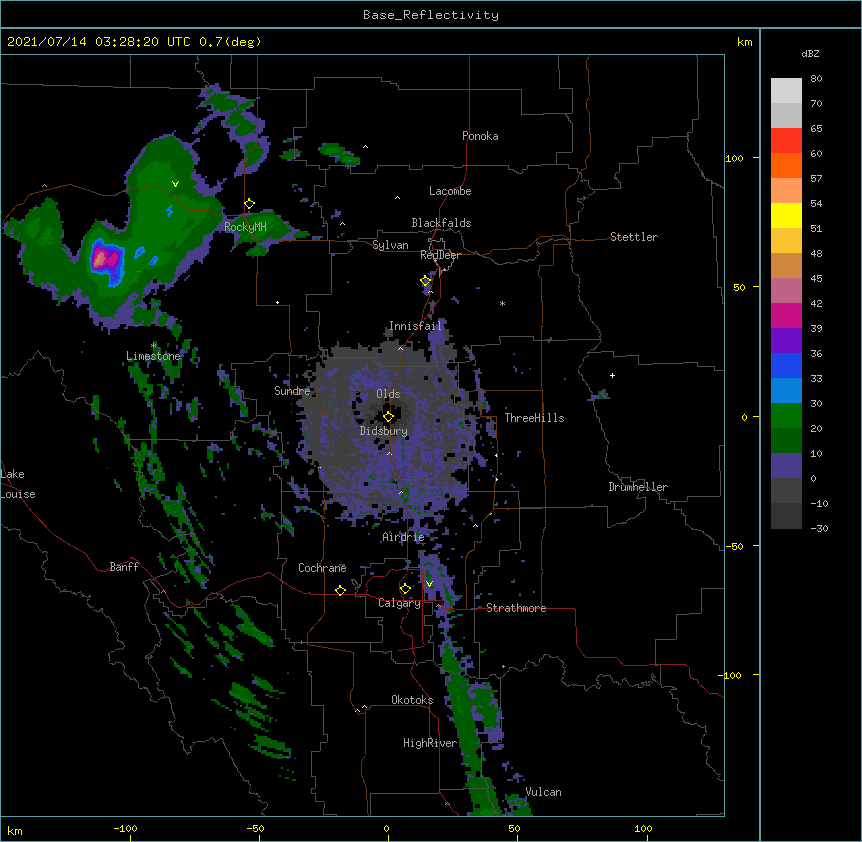
Task: Choose the slate purple 0-10 dBZ swatch
Action: (x=786, y=466)
